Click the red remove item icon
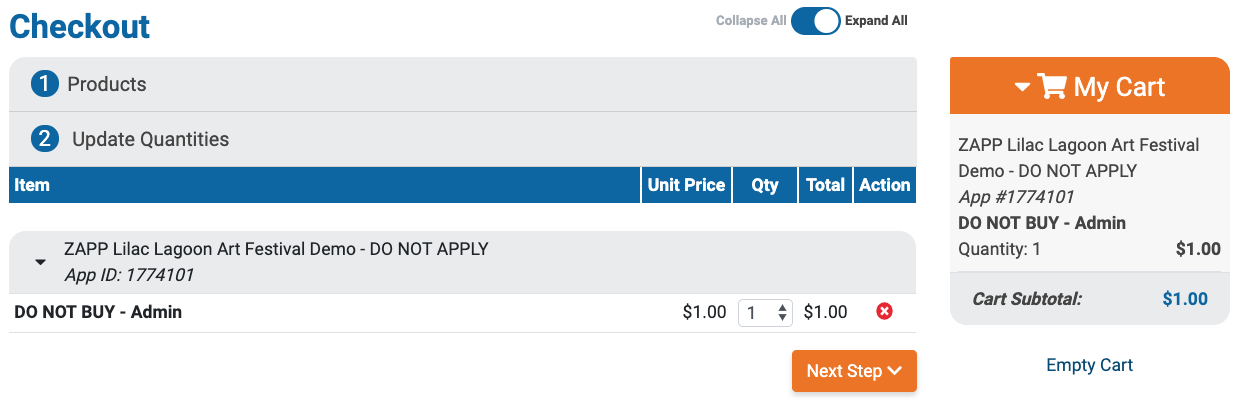The width and height of the screenshot is (1238, 404). [884, 312]
